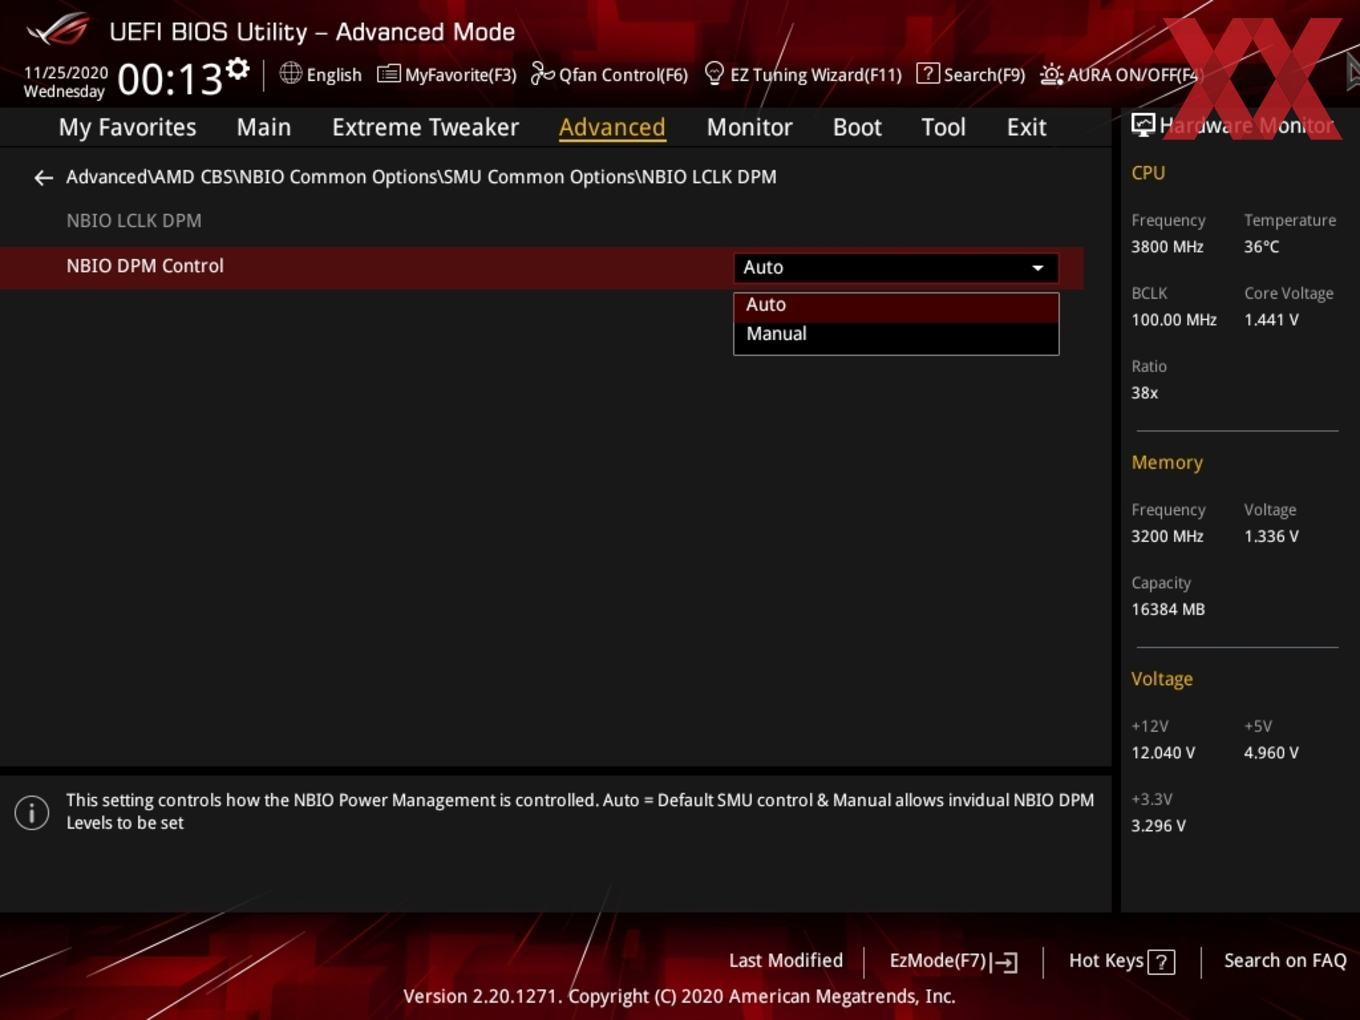
Task: Select Auto in the dropdown list
Action: 896,305
